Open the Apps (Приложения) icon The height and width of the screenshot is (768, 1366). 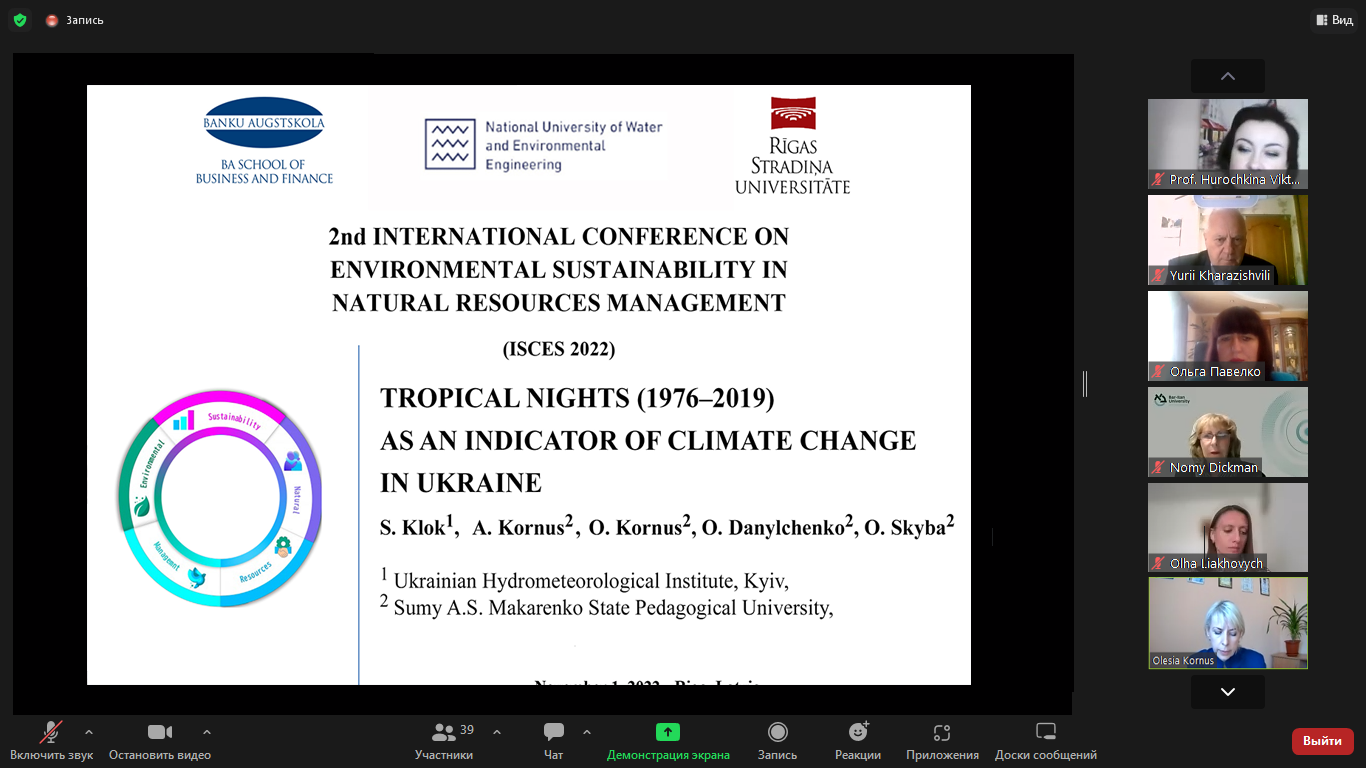(x=942, y=733)
